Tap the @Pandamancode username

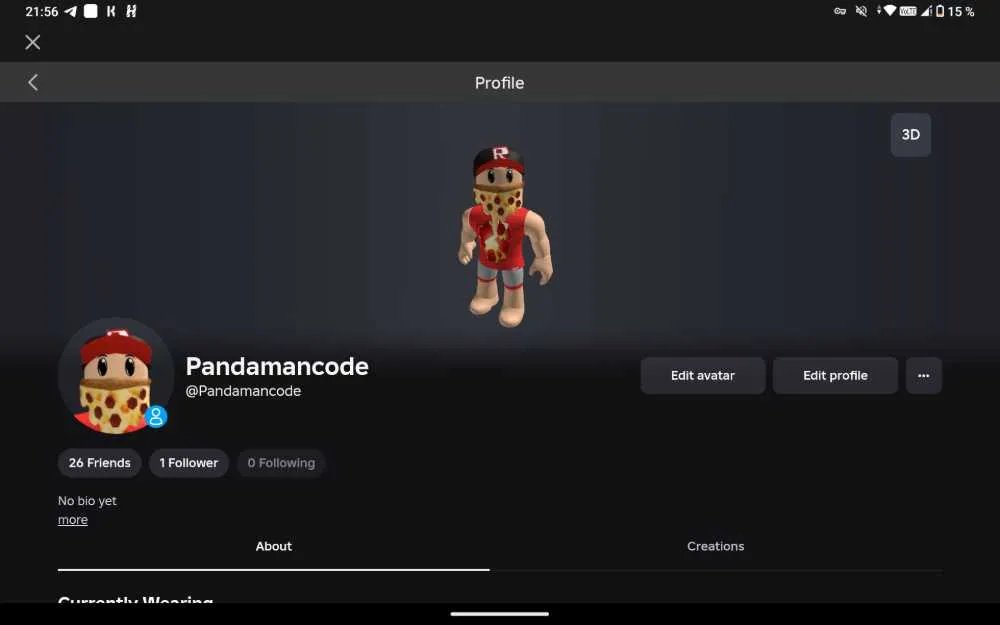click(243, 391)
